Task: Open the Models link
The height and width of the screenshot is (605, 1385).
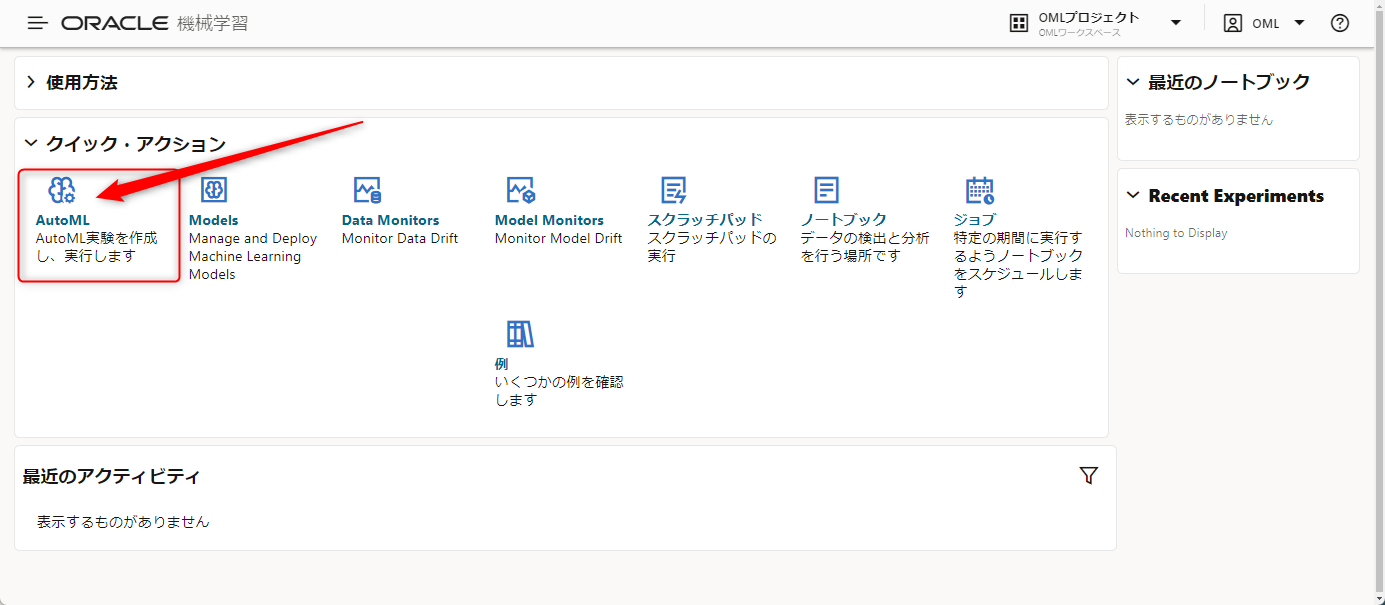Action: (x=214, y=220)
